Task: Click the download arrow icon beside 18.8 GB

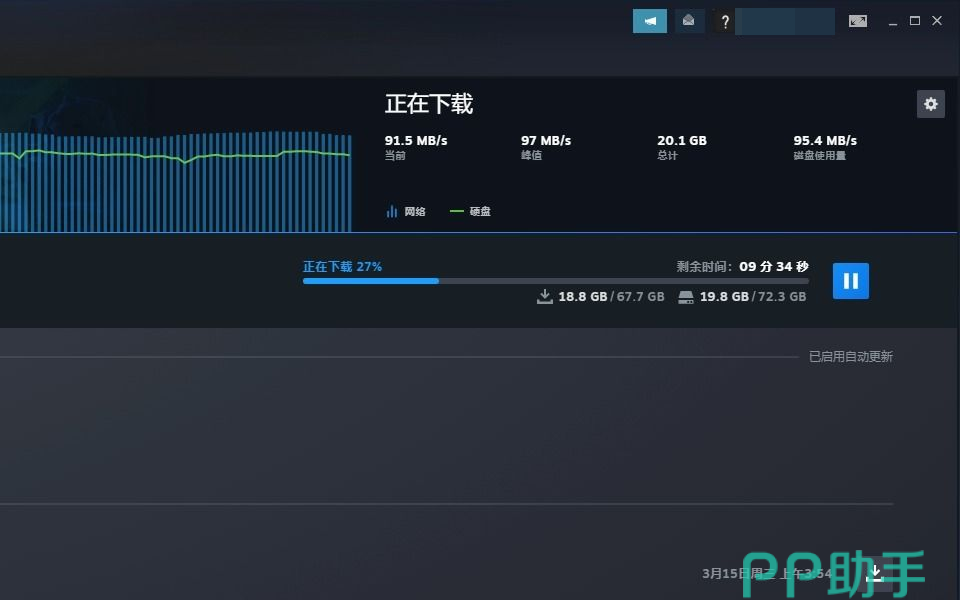Action: (x=545, y=297)
